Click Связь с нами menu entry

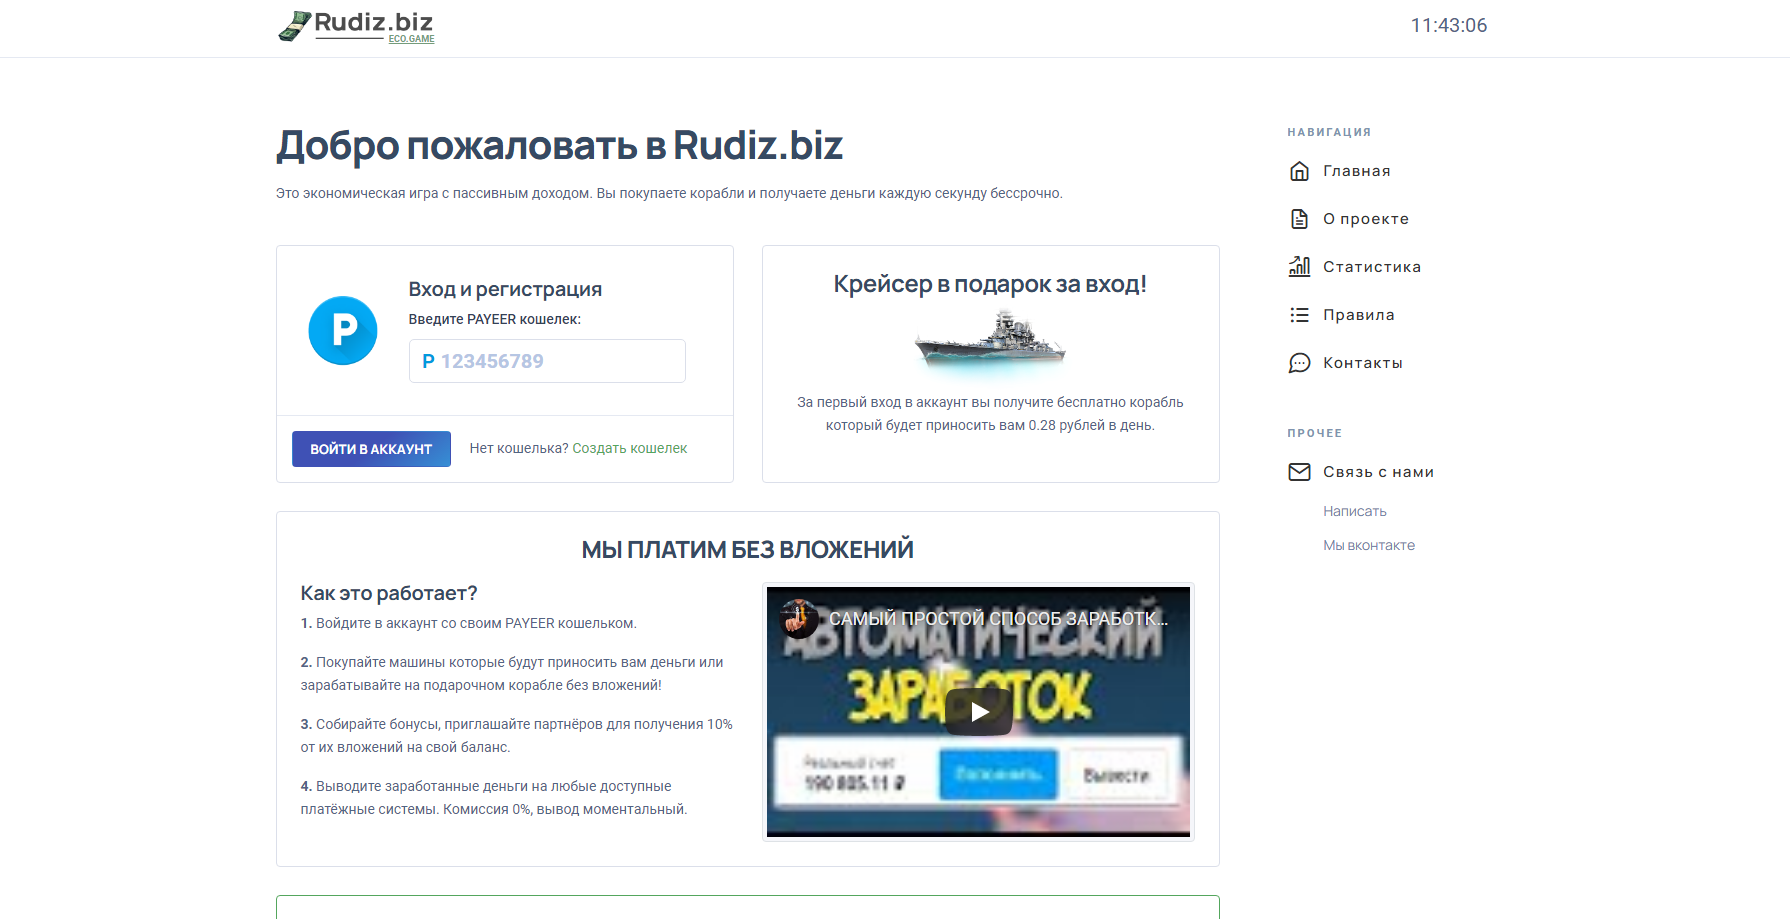(x=1378, y=472)
